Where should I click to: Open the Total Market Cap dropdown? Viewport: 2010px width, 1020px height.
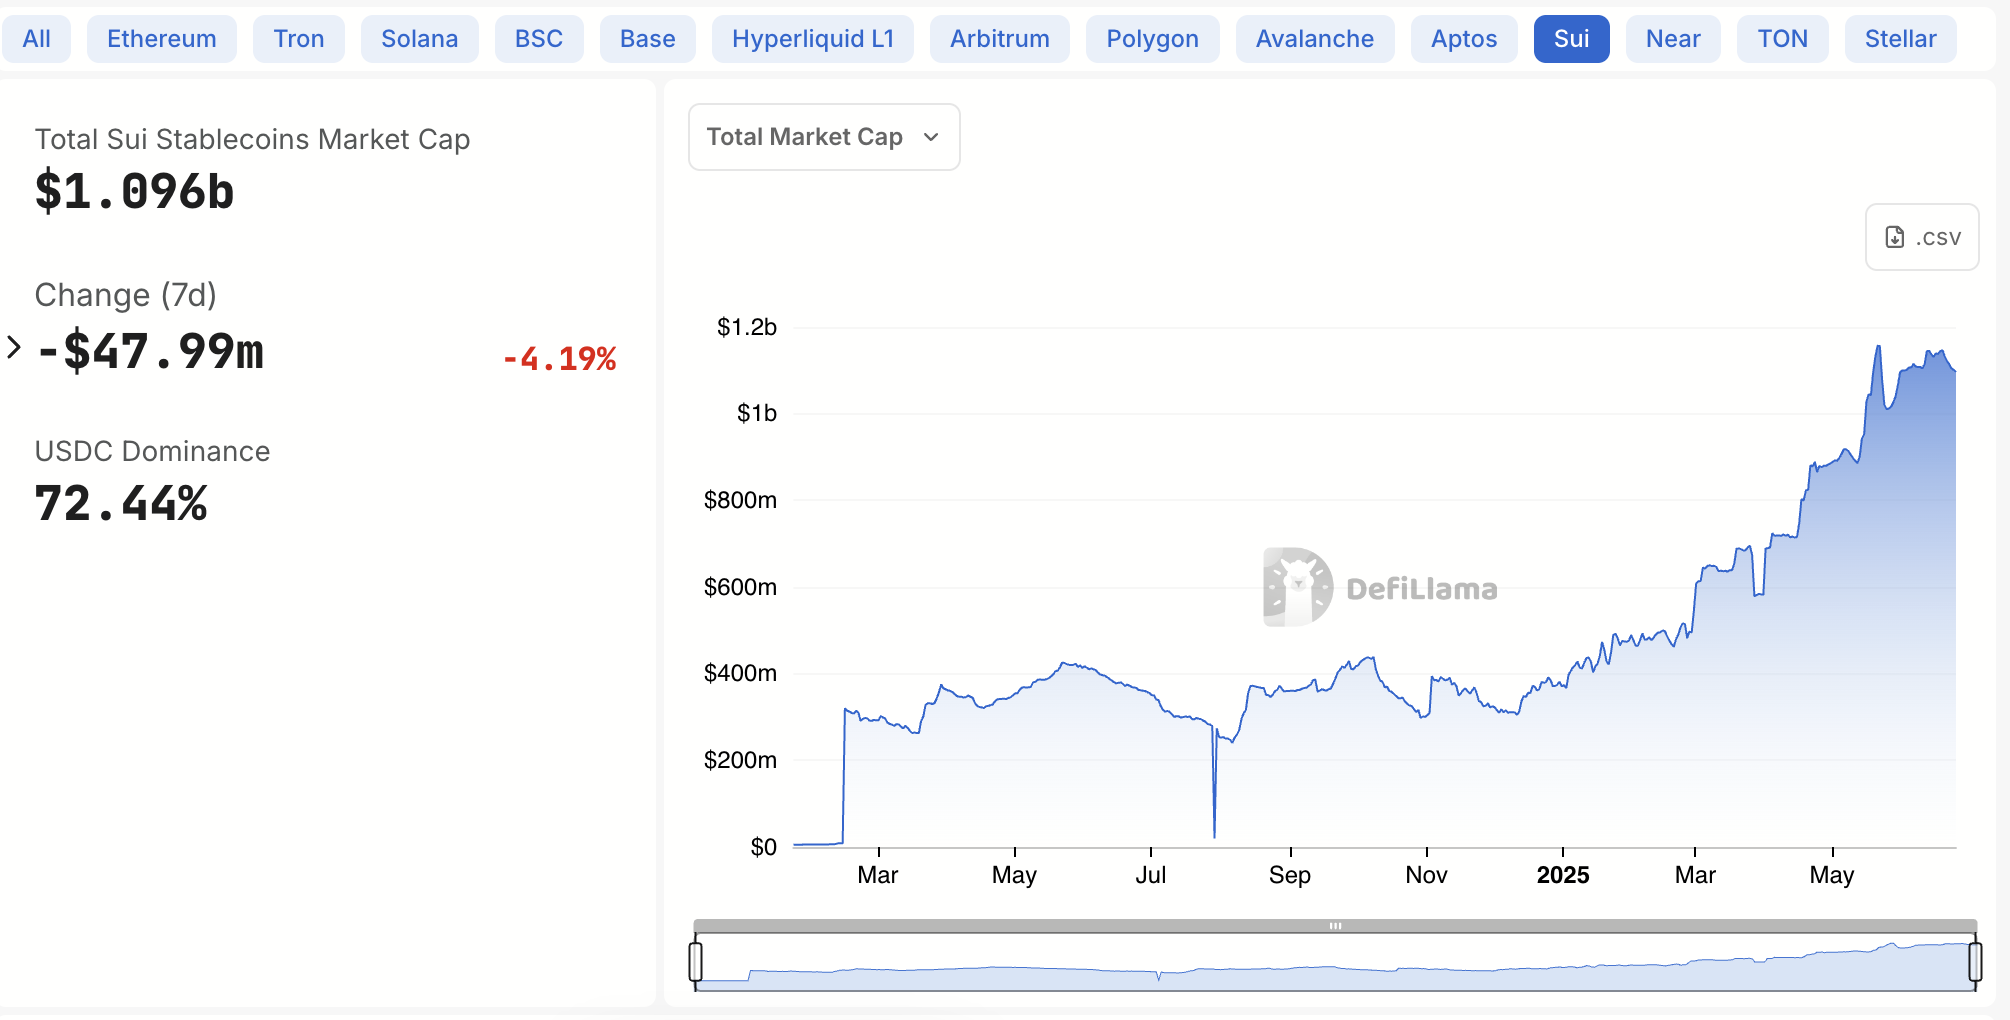coord(822,137)
